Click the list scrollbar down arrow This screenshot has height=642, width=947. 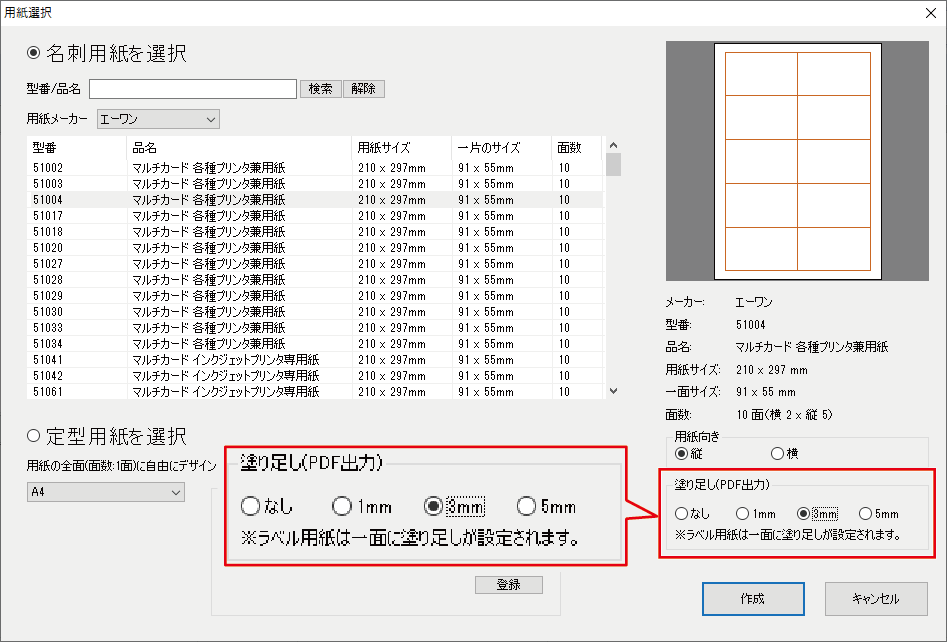click(614, 391)
